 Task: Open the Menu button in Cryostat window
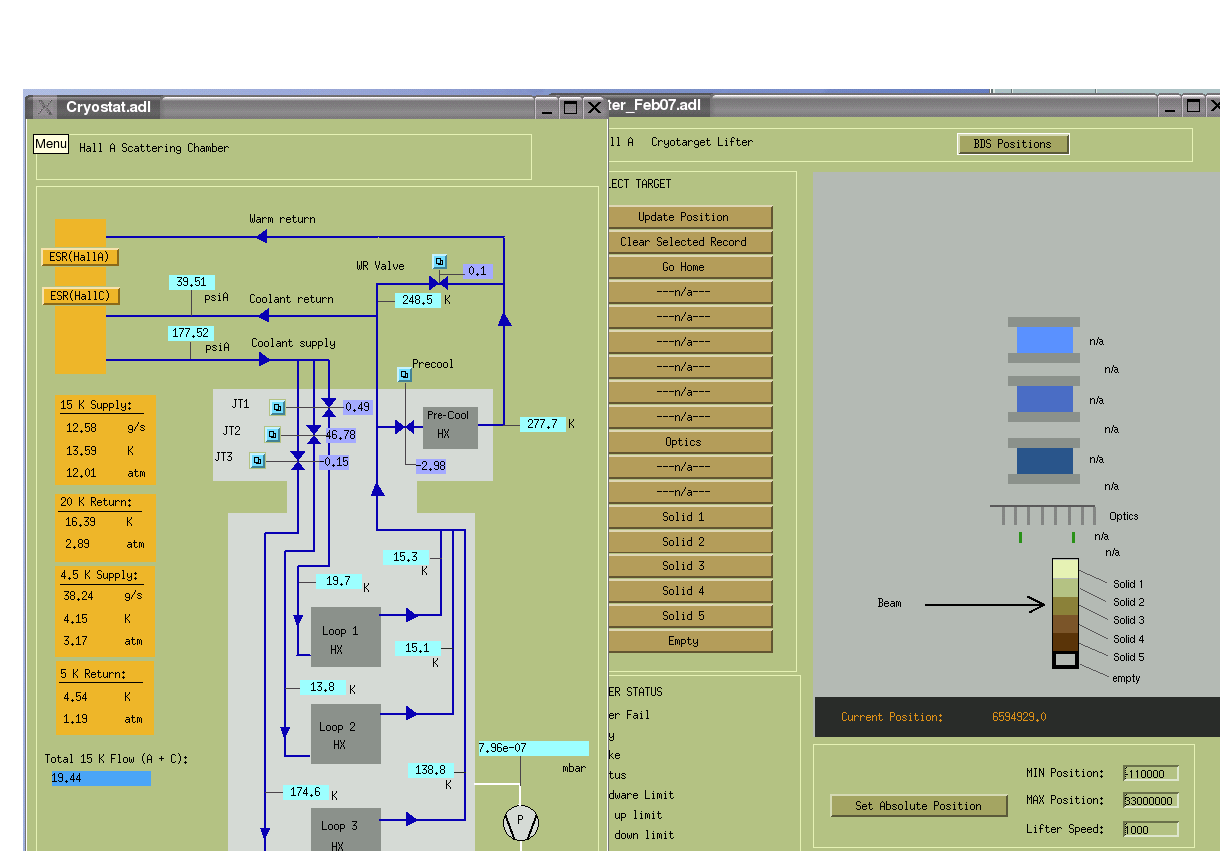[x=51, y=144]
